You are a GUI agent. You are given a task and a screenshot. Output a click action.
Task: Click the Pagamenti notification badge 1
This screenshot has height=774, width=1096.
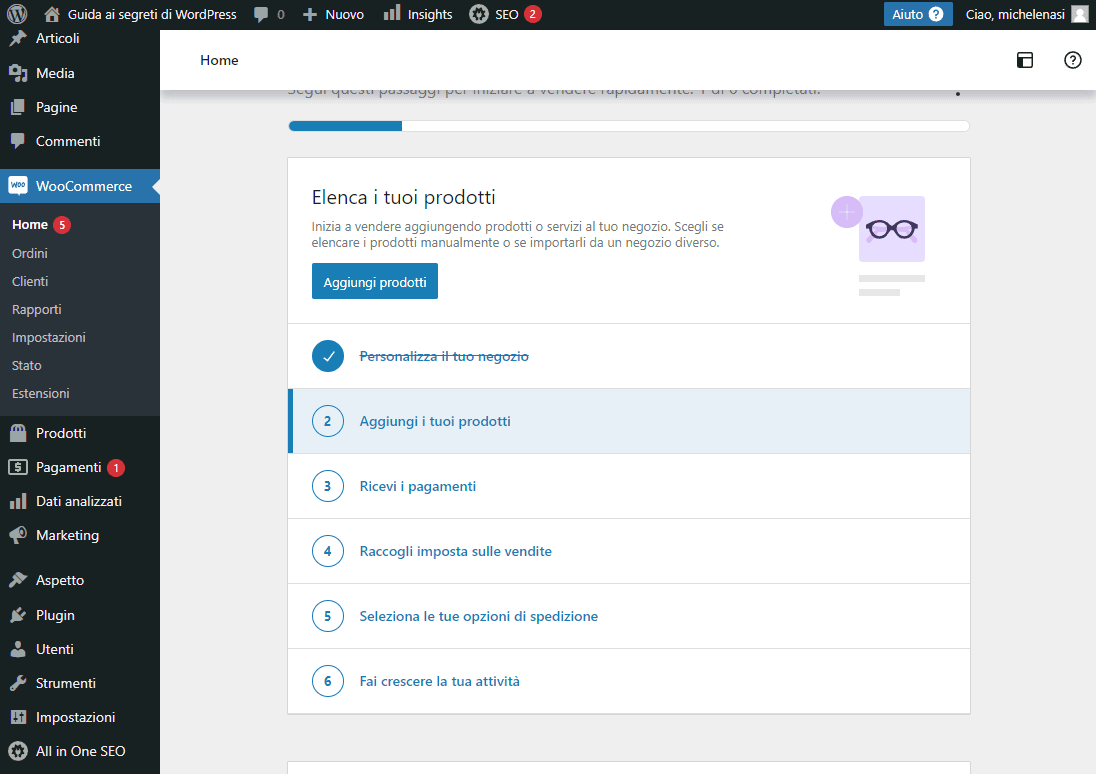(x=116, y=468)
